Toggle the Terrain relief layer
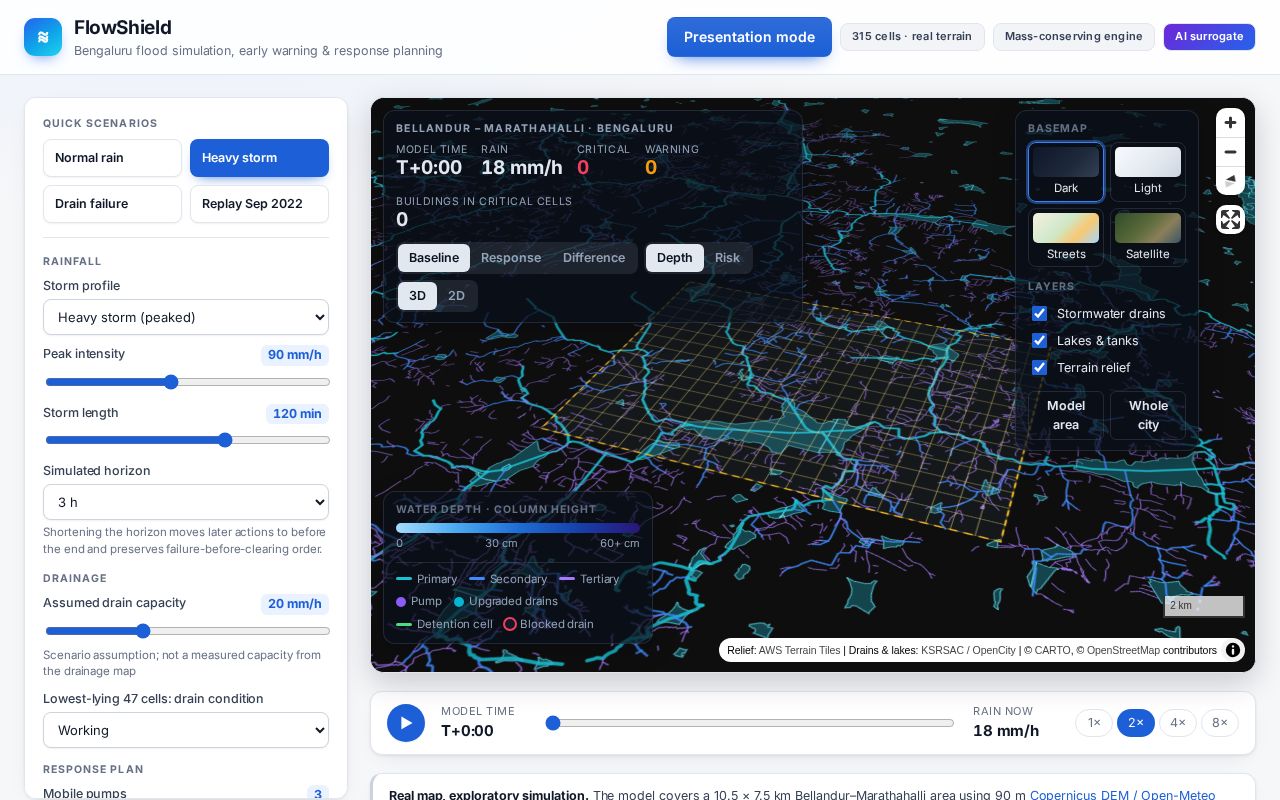 coord(1040,368)
